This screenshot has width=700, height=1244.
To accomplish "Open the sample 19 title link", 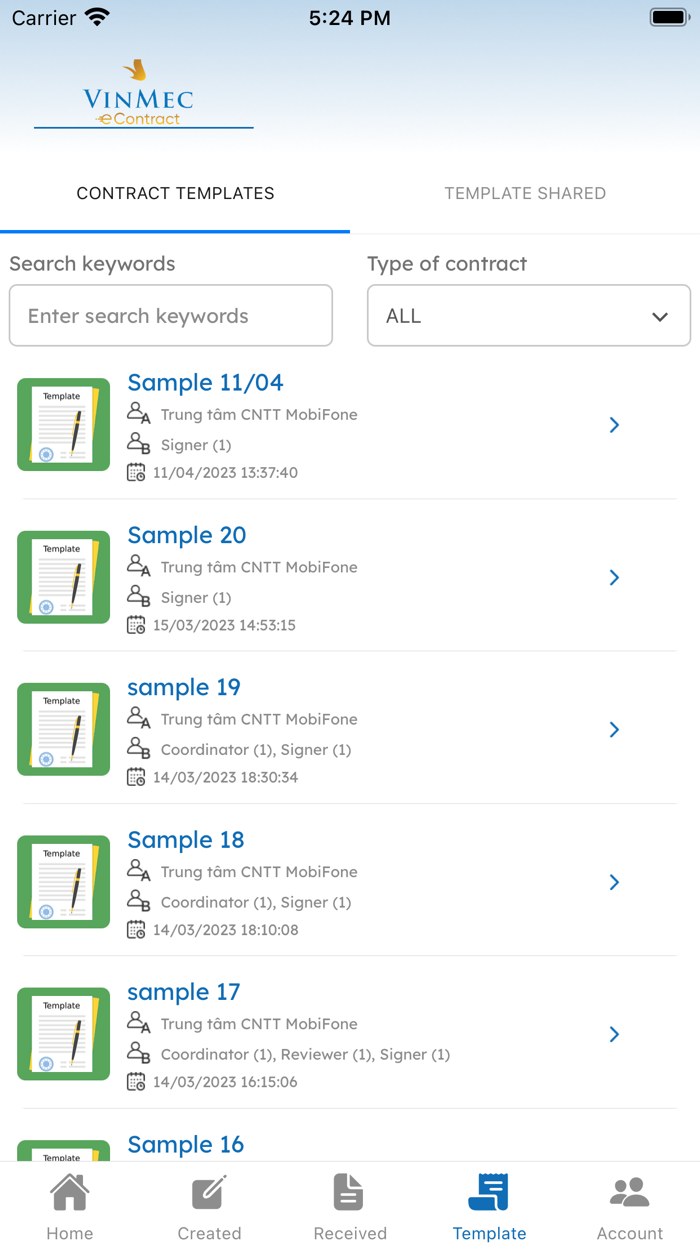I will coord(184,688).
